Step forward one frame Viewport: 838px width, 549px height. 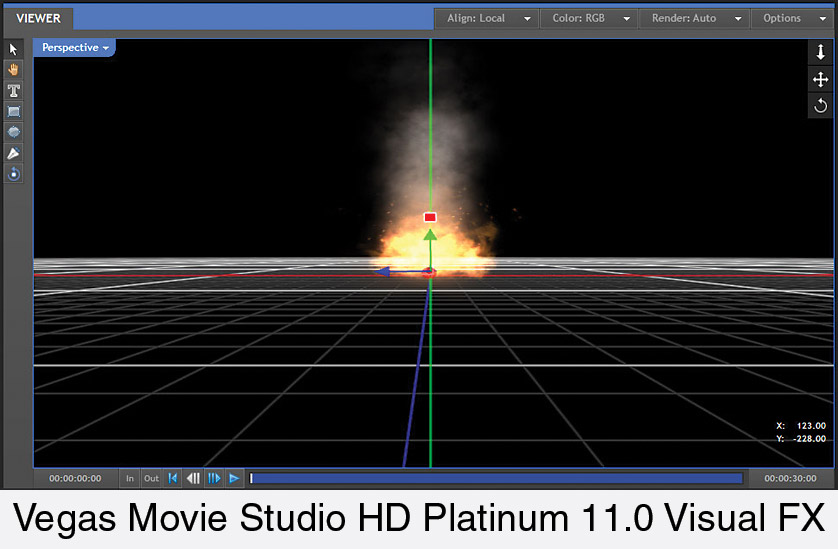coord(214,478)
